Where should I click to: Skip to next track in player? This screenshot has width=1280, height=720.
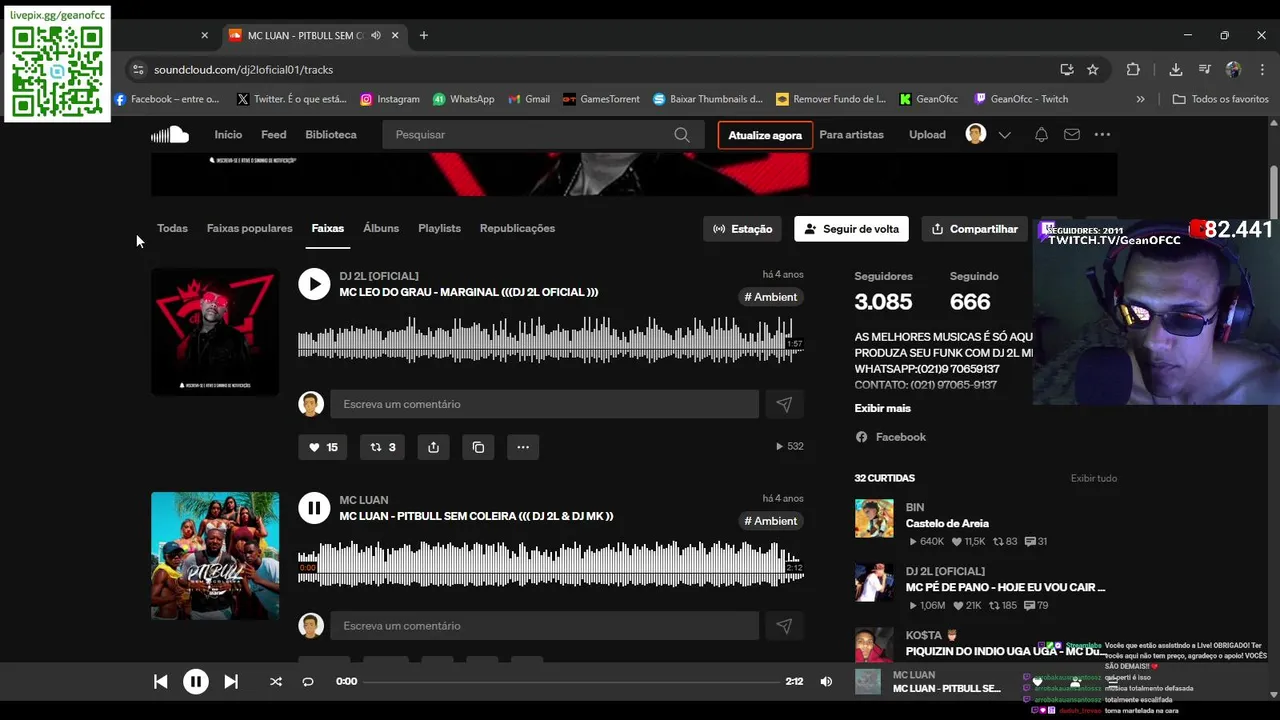pos(231,682)
